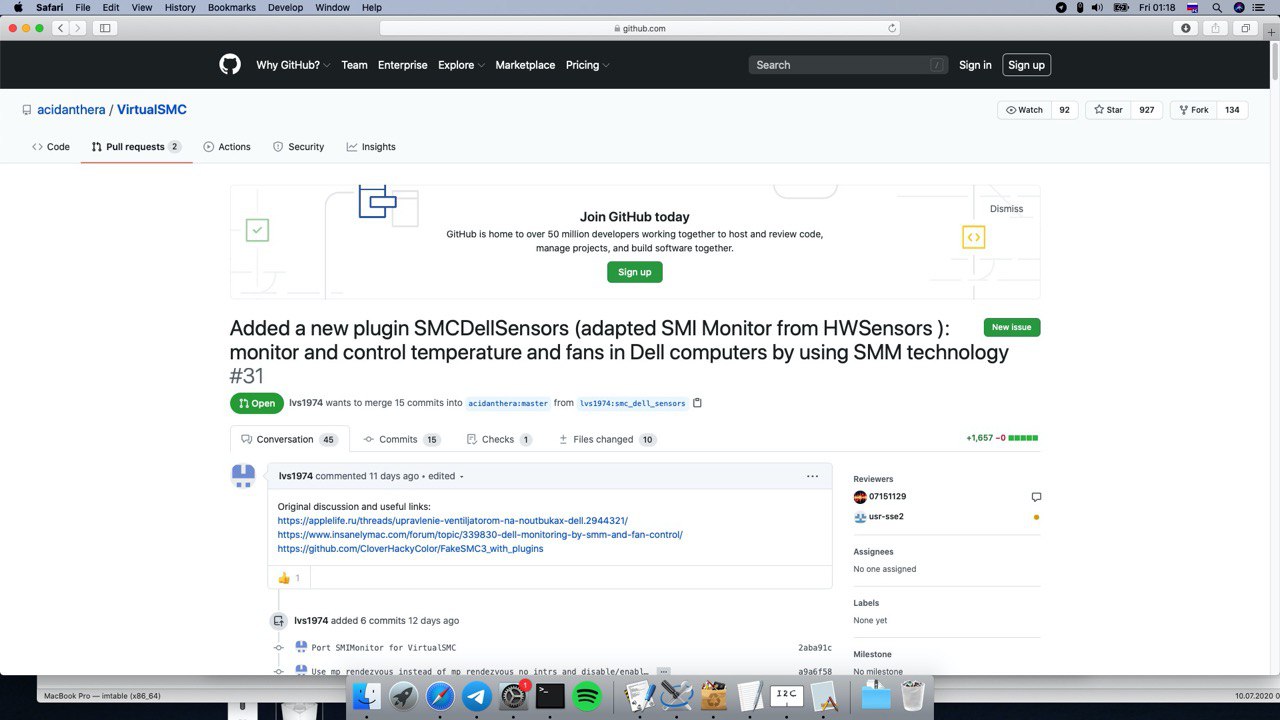1280x720 pixels.
Task: Select the Pull requests tab
Action: tap(136, 147)
